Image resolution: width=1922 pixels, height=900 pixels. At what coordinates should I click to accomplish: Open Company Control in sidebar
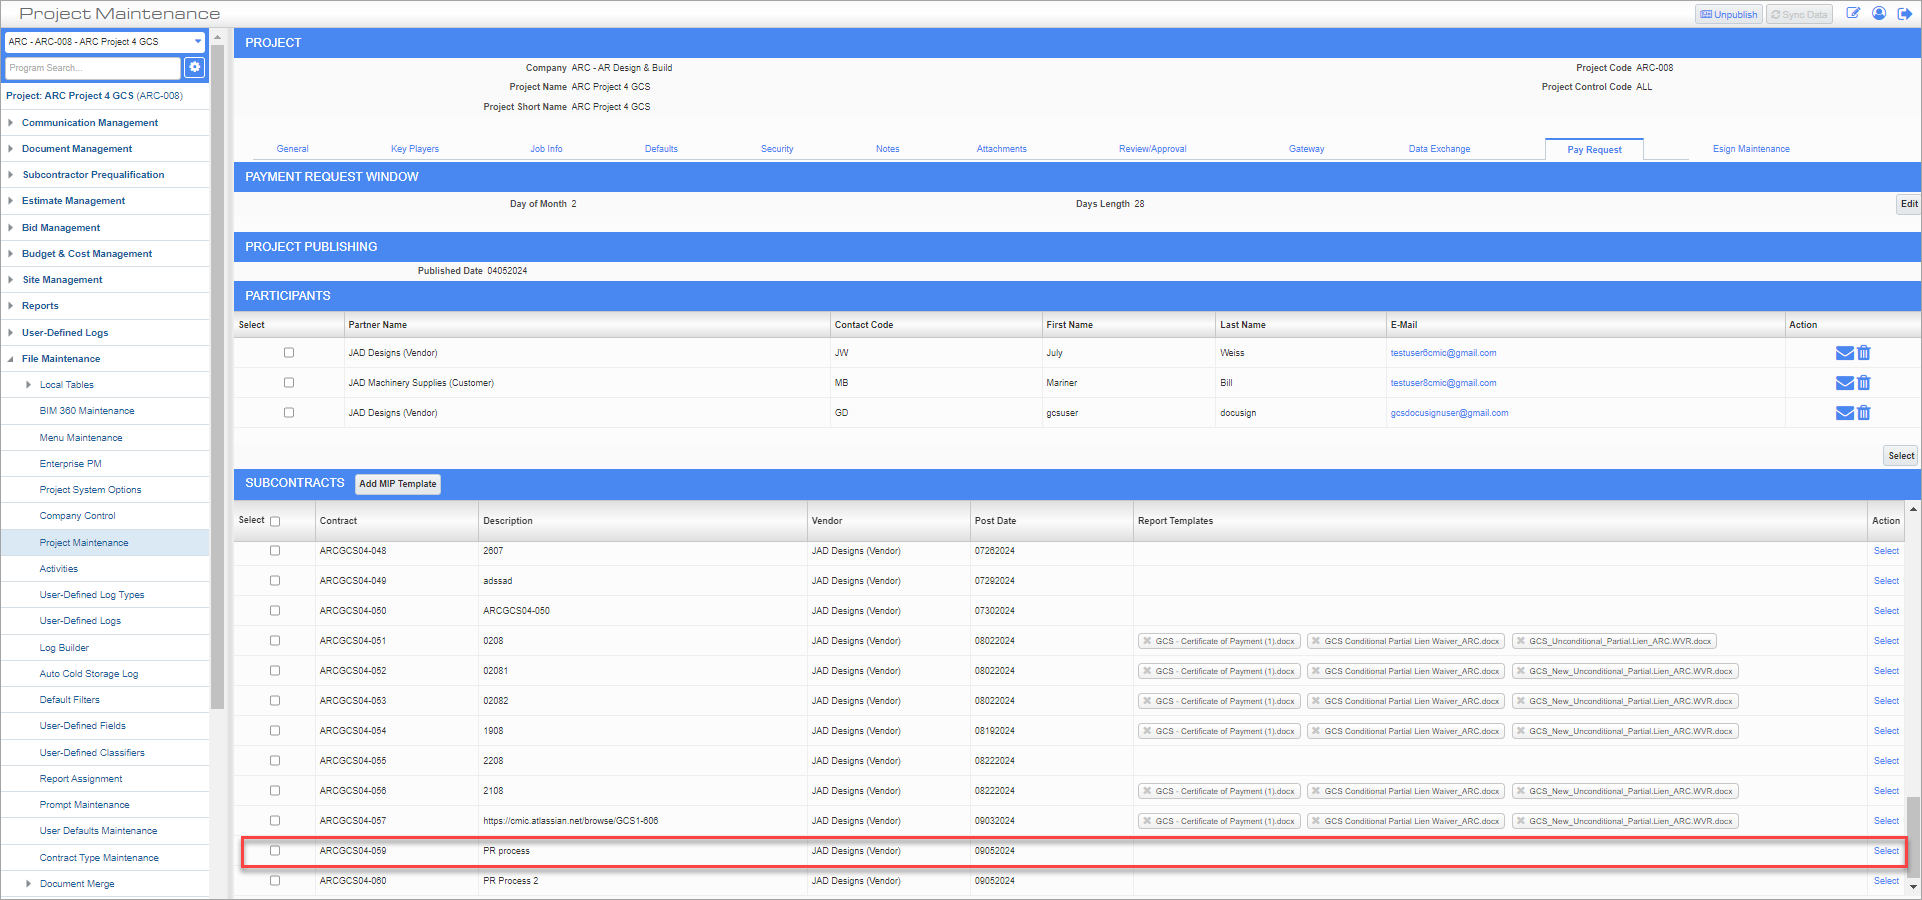pyautogui.click(x=77, y=516)
